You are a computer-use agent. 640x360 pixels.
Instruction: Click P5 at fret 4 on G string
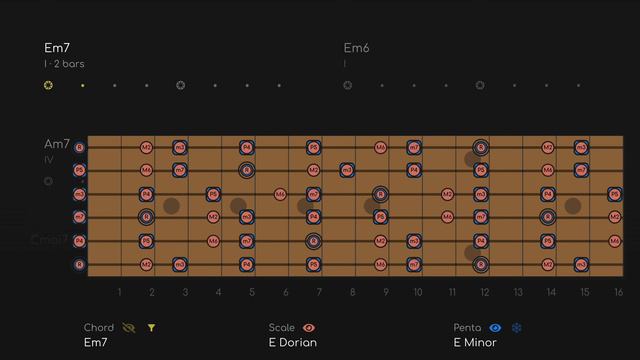pos(213,194)
